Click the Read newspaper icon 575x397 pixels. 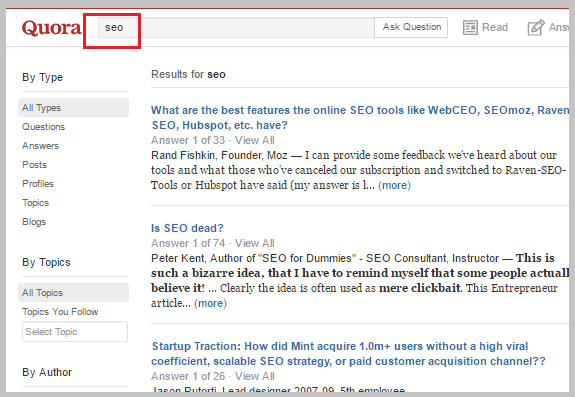470,27
